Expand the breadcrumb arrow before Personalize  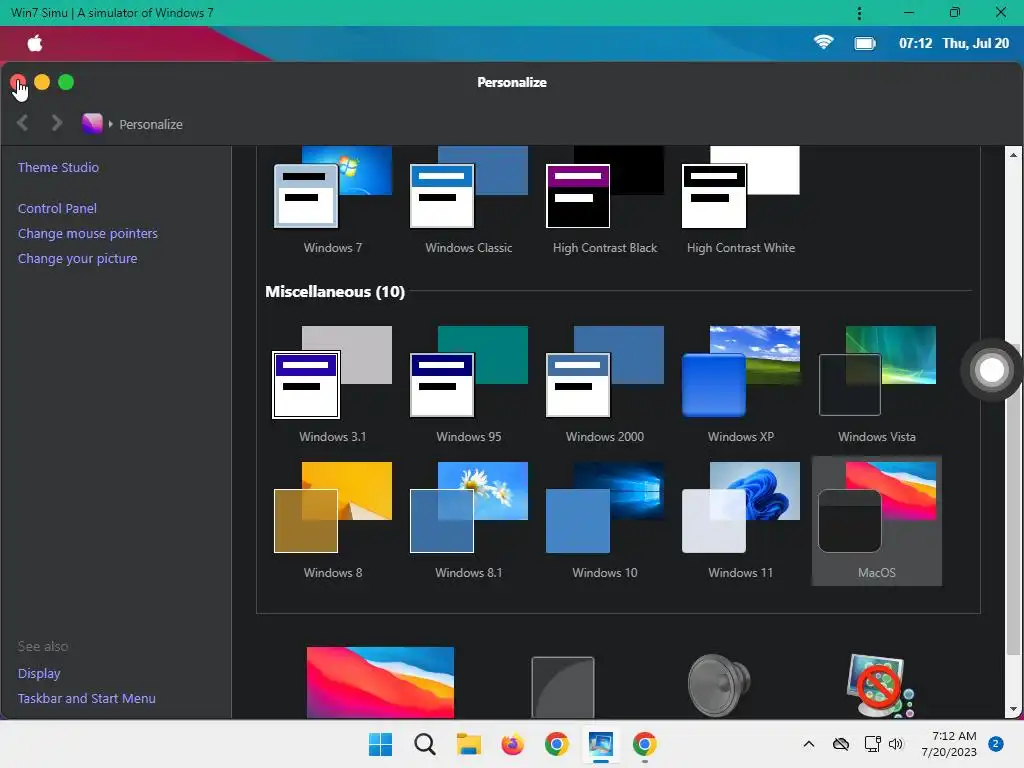pos(110,124)
